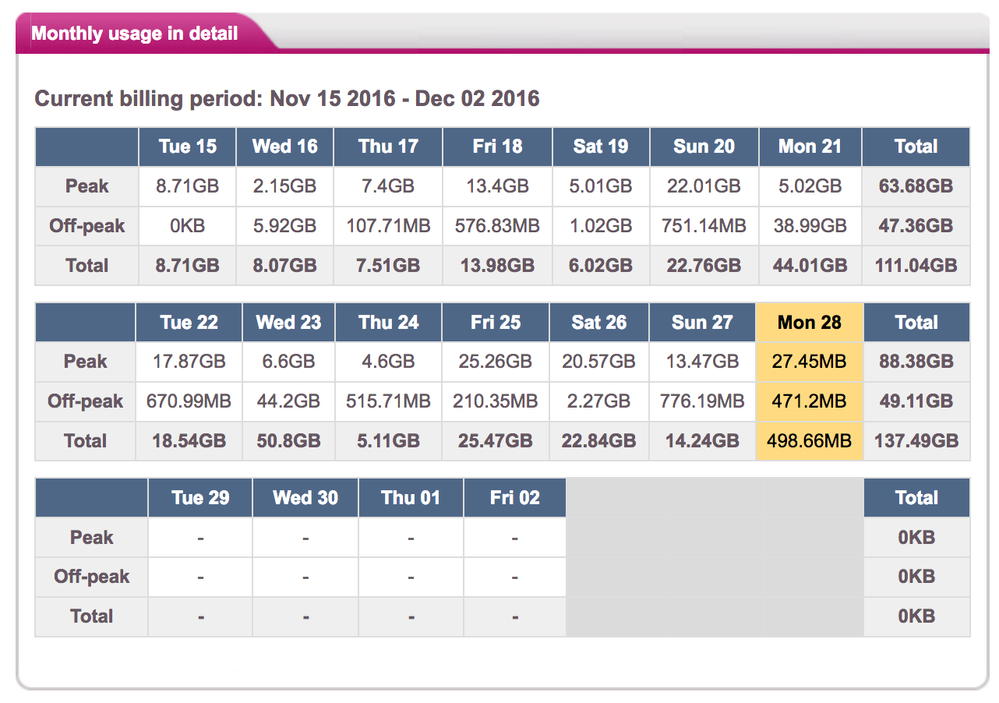Select the Tue 15 column header

pyautogui.click(x=187, y=146)
